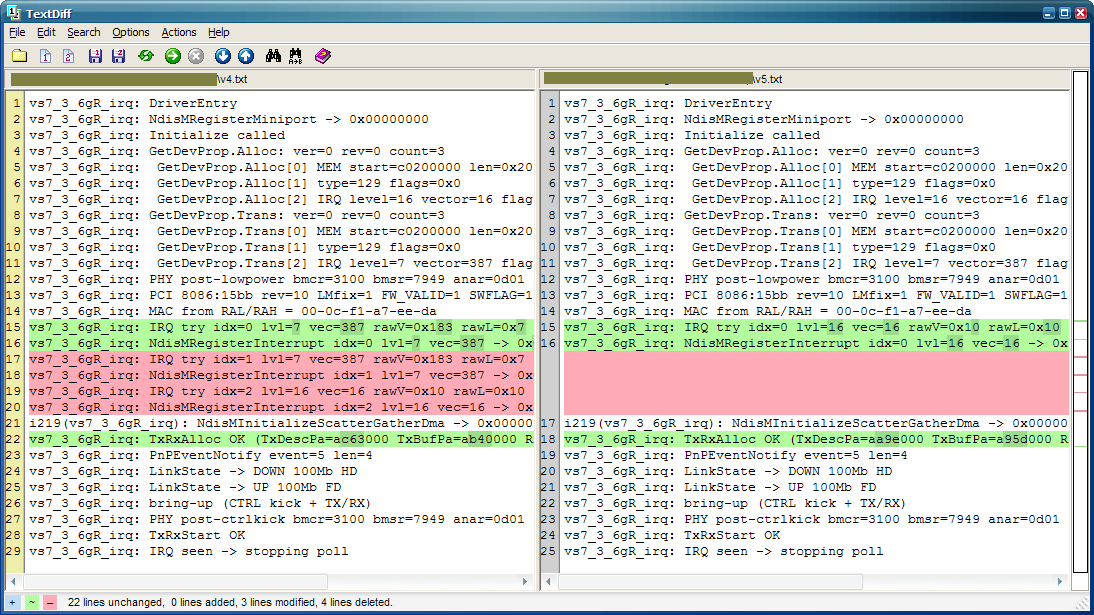Click the status text '22 lines unchanged'

(115, 602)
